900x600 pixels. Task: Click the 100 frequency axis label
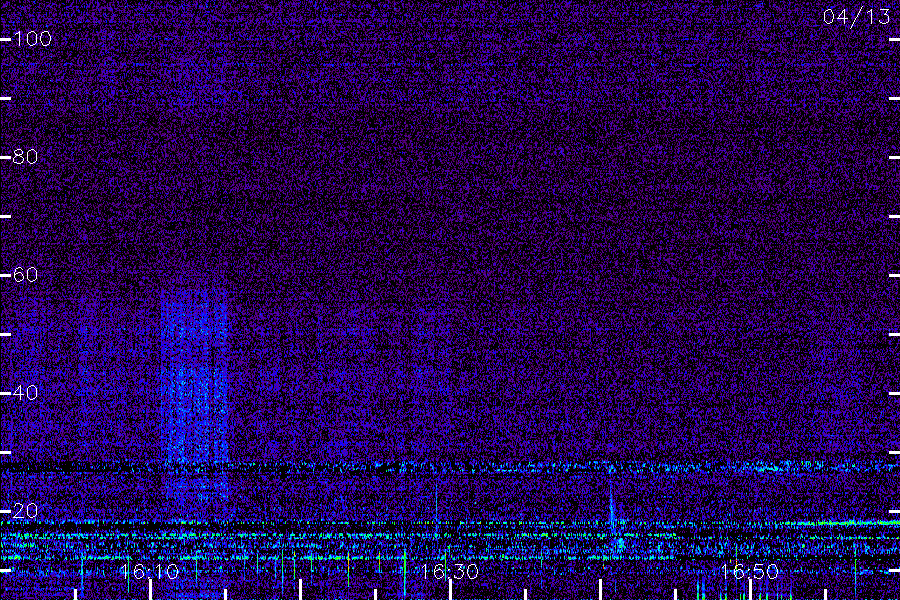point(32,39)
